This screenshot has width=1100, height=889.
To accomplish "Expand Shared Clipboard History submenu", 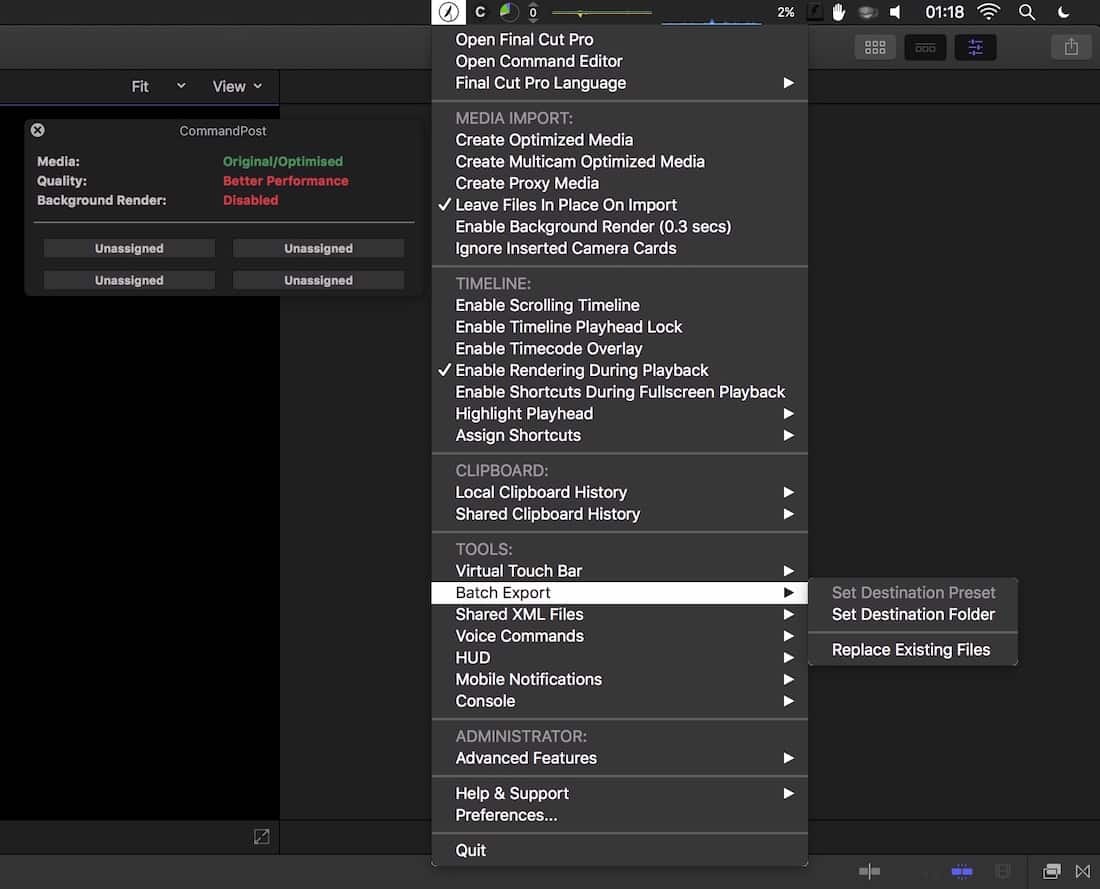I will click(x=619, y=514).
